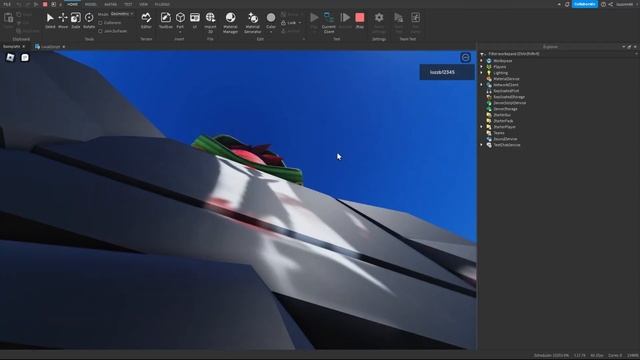
Task: Switch to the AVATAR ribbon tab
Action: 110,4
